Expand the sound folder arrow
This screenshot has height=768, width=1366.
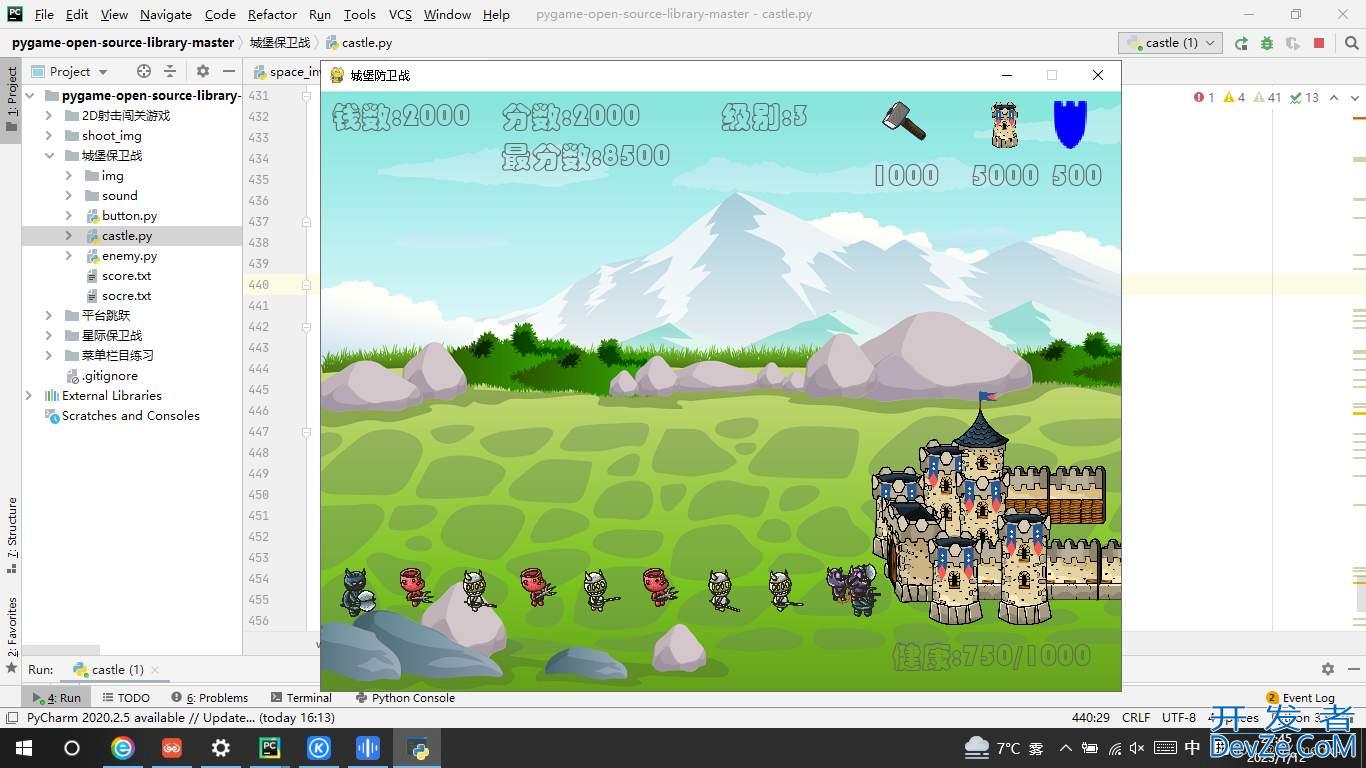68,196
